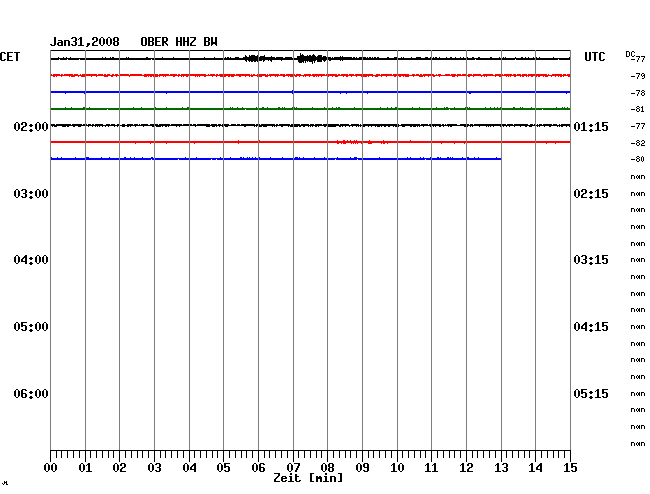Image resolution: width=650 pixels, height=494 pixels.
Task: Select the 05:00 CET time label
Action: pos(31,327)
